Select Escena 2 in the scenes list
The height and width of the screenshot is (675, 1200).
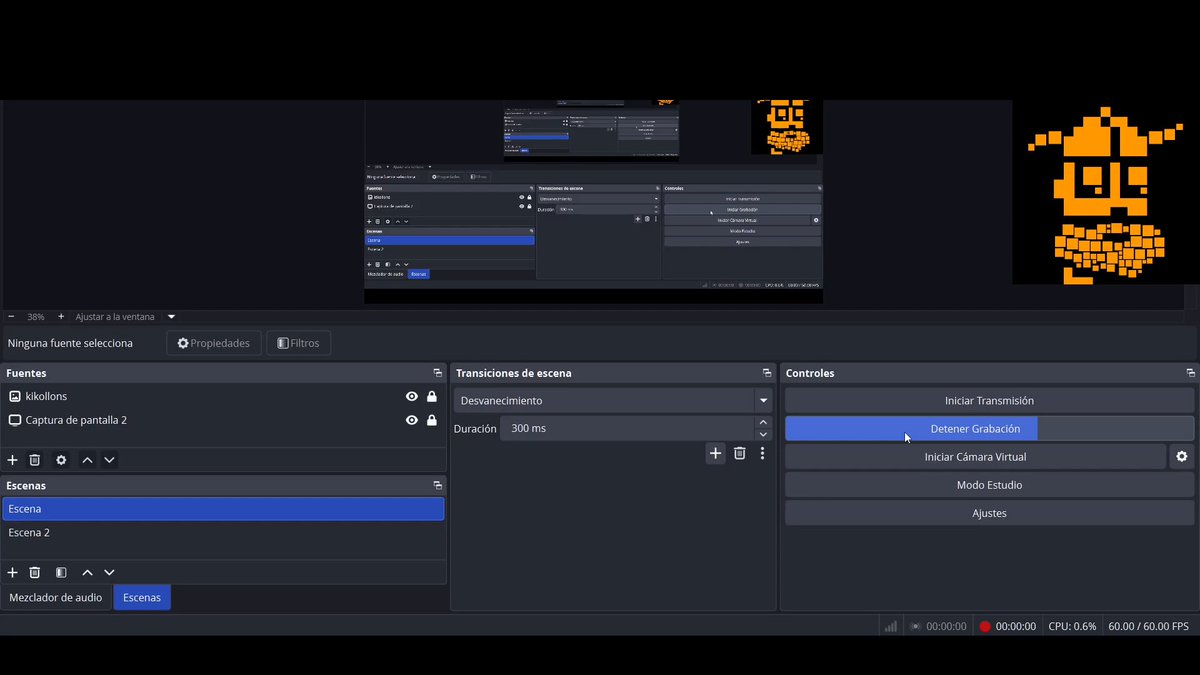tap(223, 533)
